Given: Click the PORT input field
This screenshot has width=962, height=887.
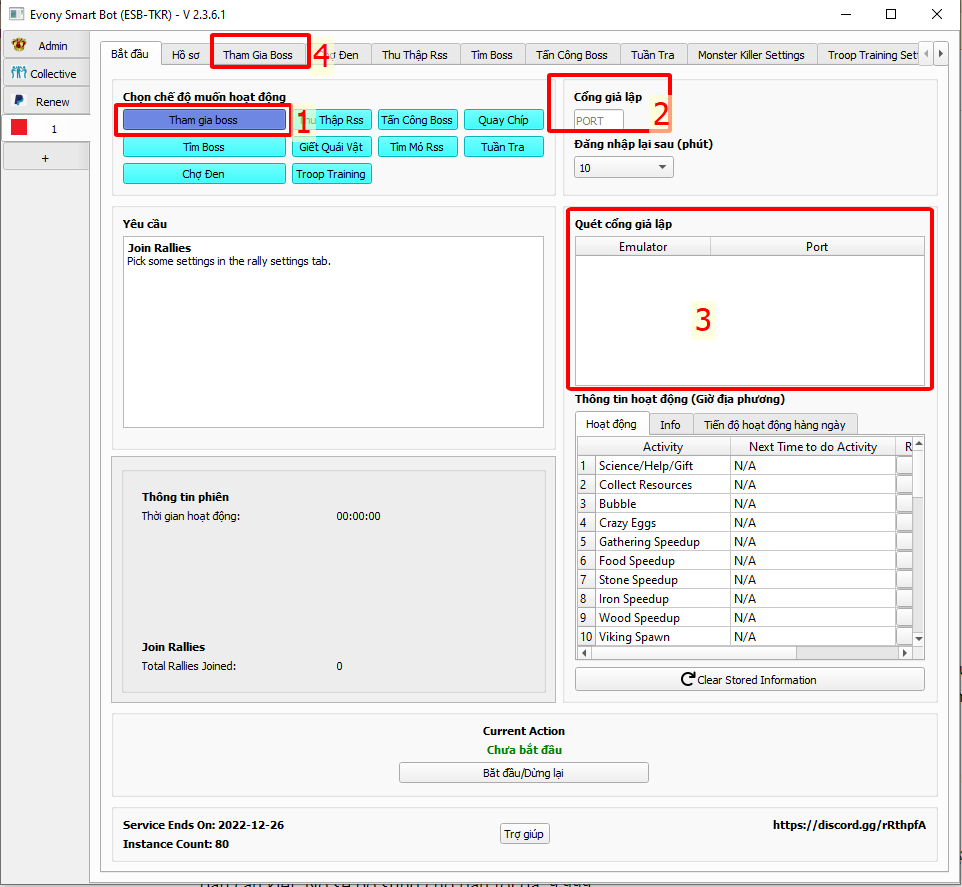Looking at the screenshot, I should 599,120.
